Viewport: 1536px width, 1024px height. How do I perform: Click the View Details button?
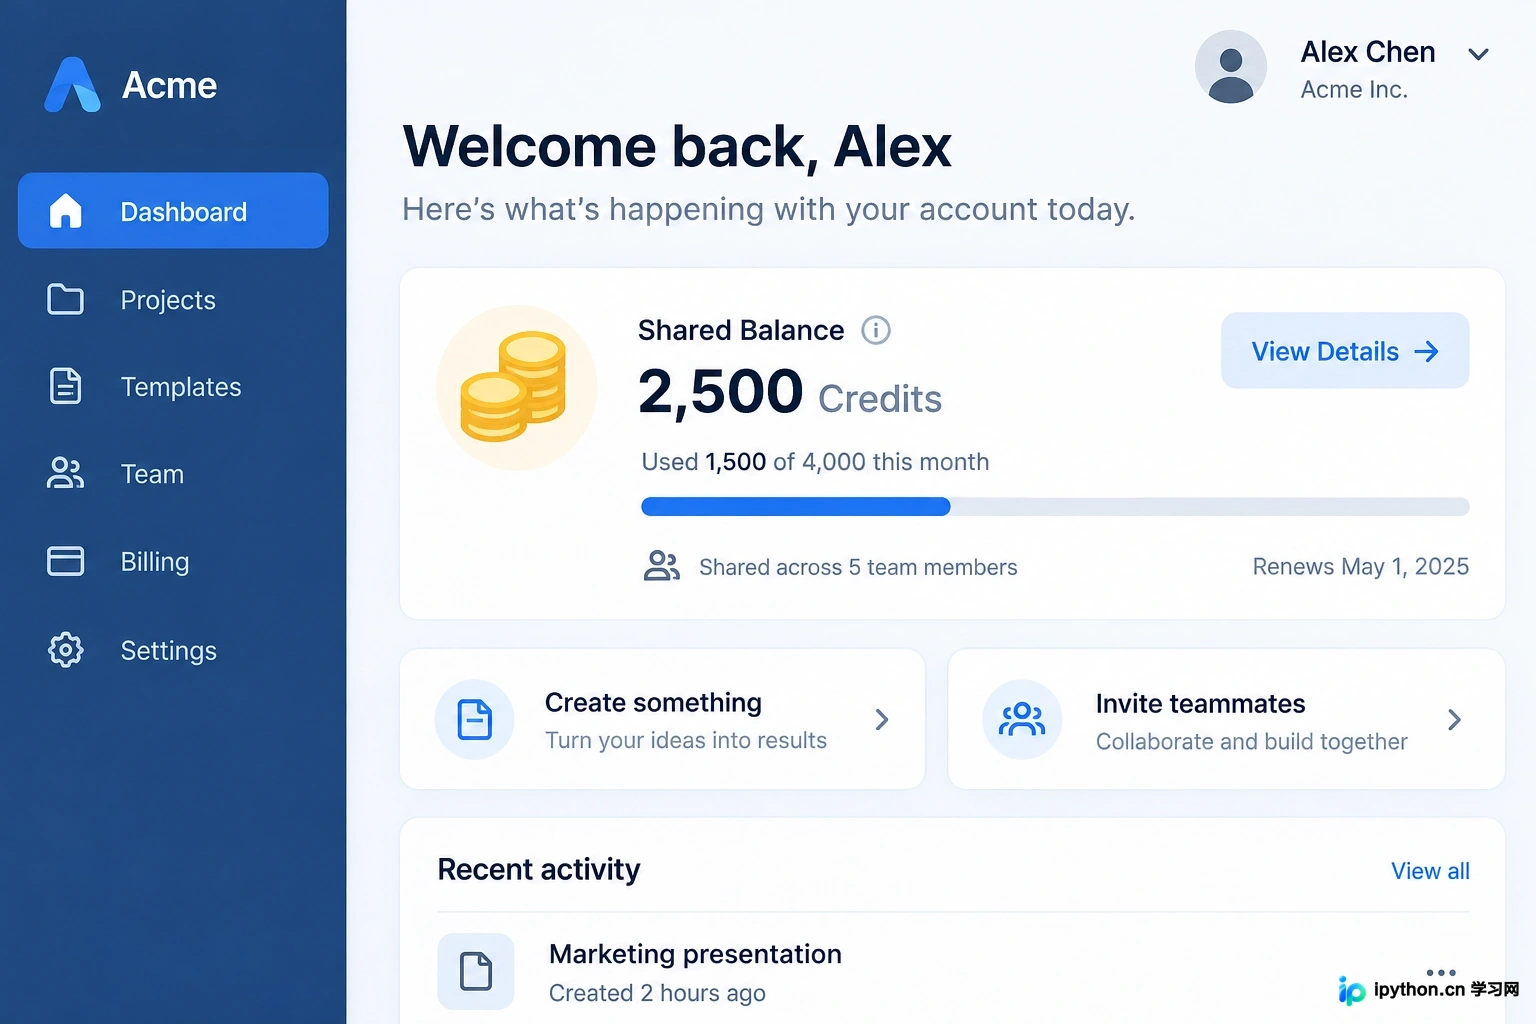coord(1345,351)
